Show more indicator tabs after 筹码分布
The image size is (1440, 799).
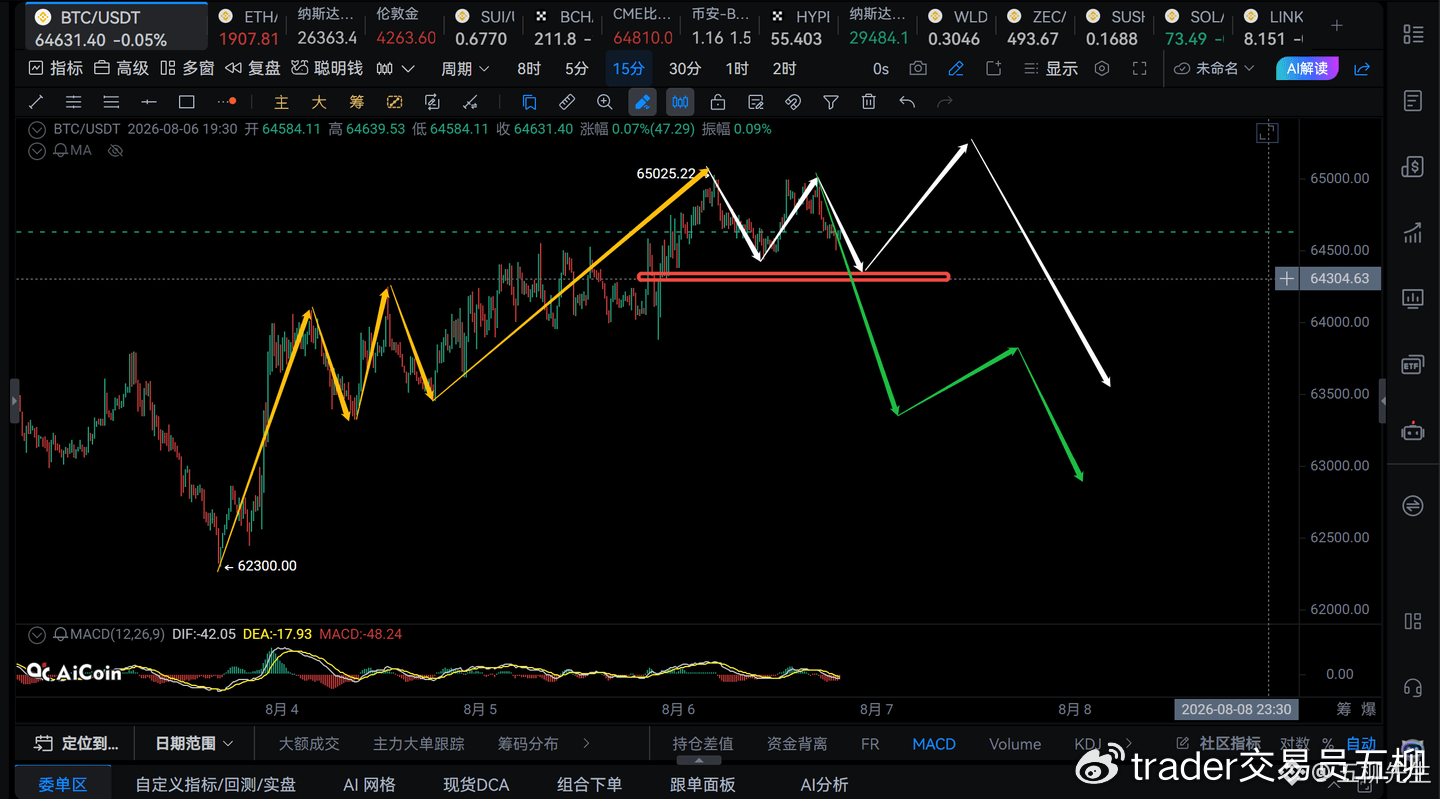click(x=586, y=744)
